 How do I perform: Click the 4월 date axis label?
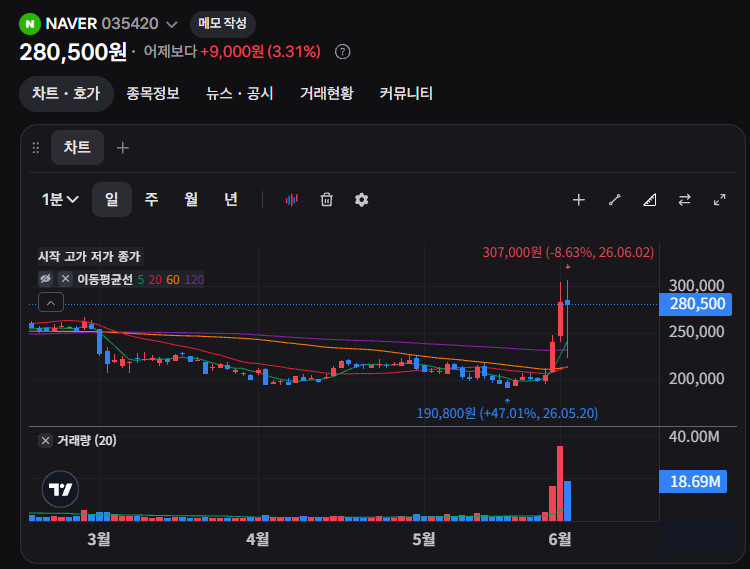(258, 539)
